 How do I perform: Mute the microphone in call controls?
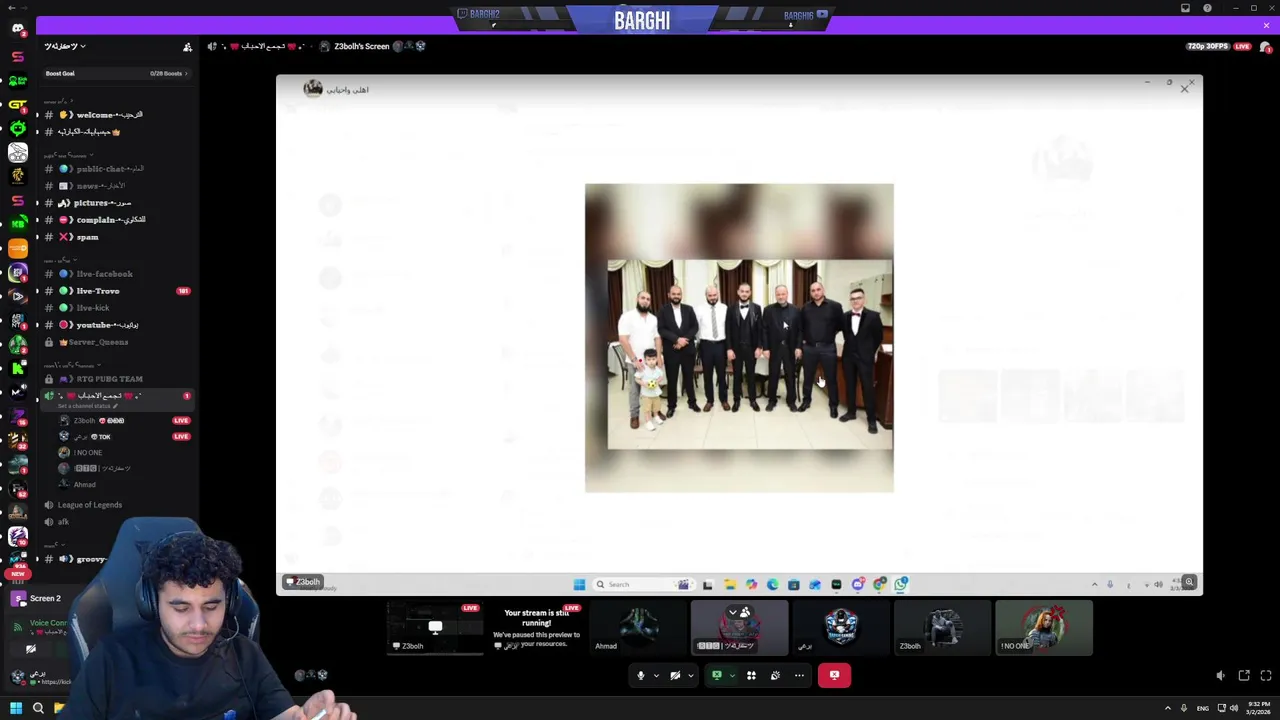[641, 676]
